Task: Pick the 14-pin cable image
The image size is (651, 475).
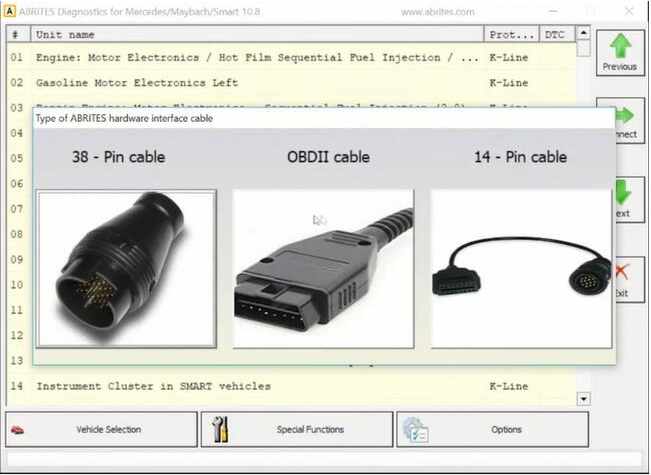Action: [x=521, y=269]
